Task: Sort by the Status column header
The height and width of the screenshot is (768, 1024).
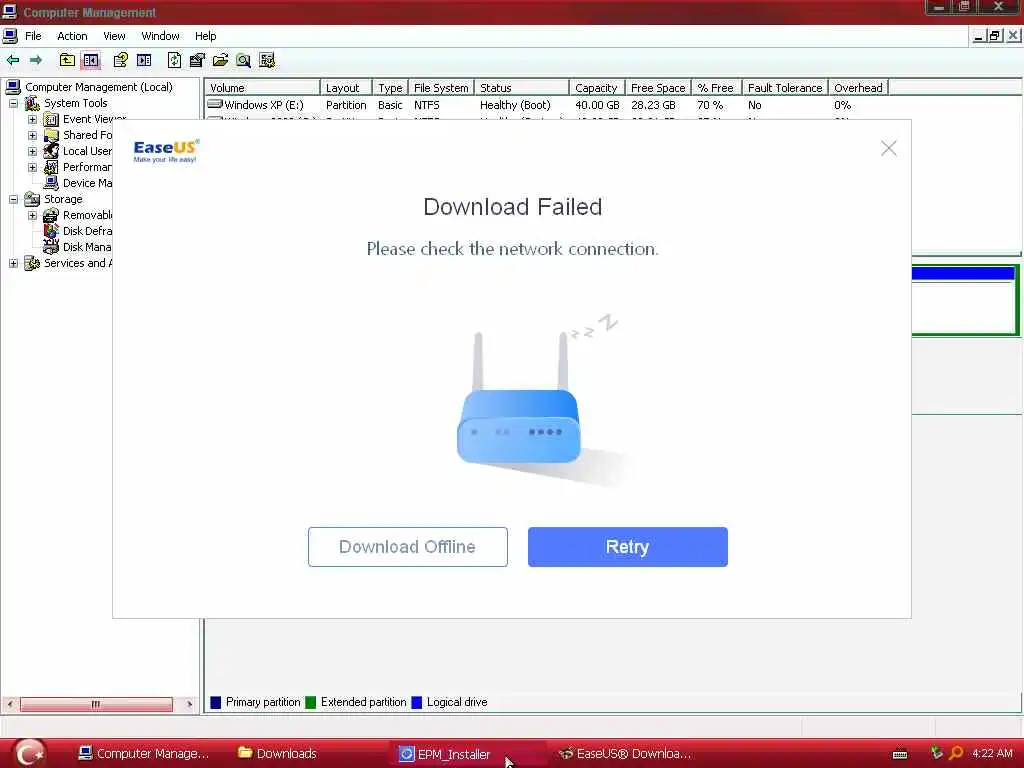Action: [521, 88]
